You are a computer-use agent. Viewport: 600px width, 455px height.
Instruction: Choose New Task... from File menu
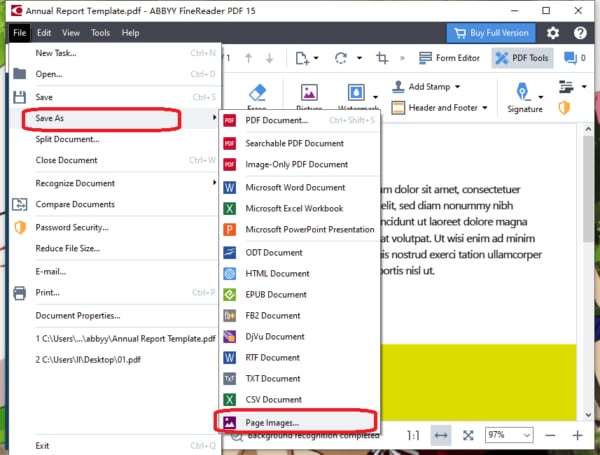(115, 53)
